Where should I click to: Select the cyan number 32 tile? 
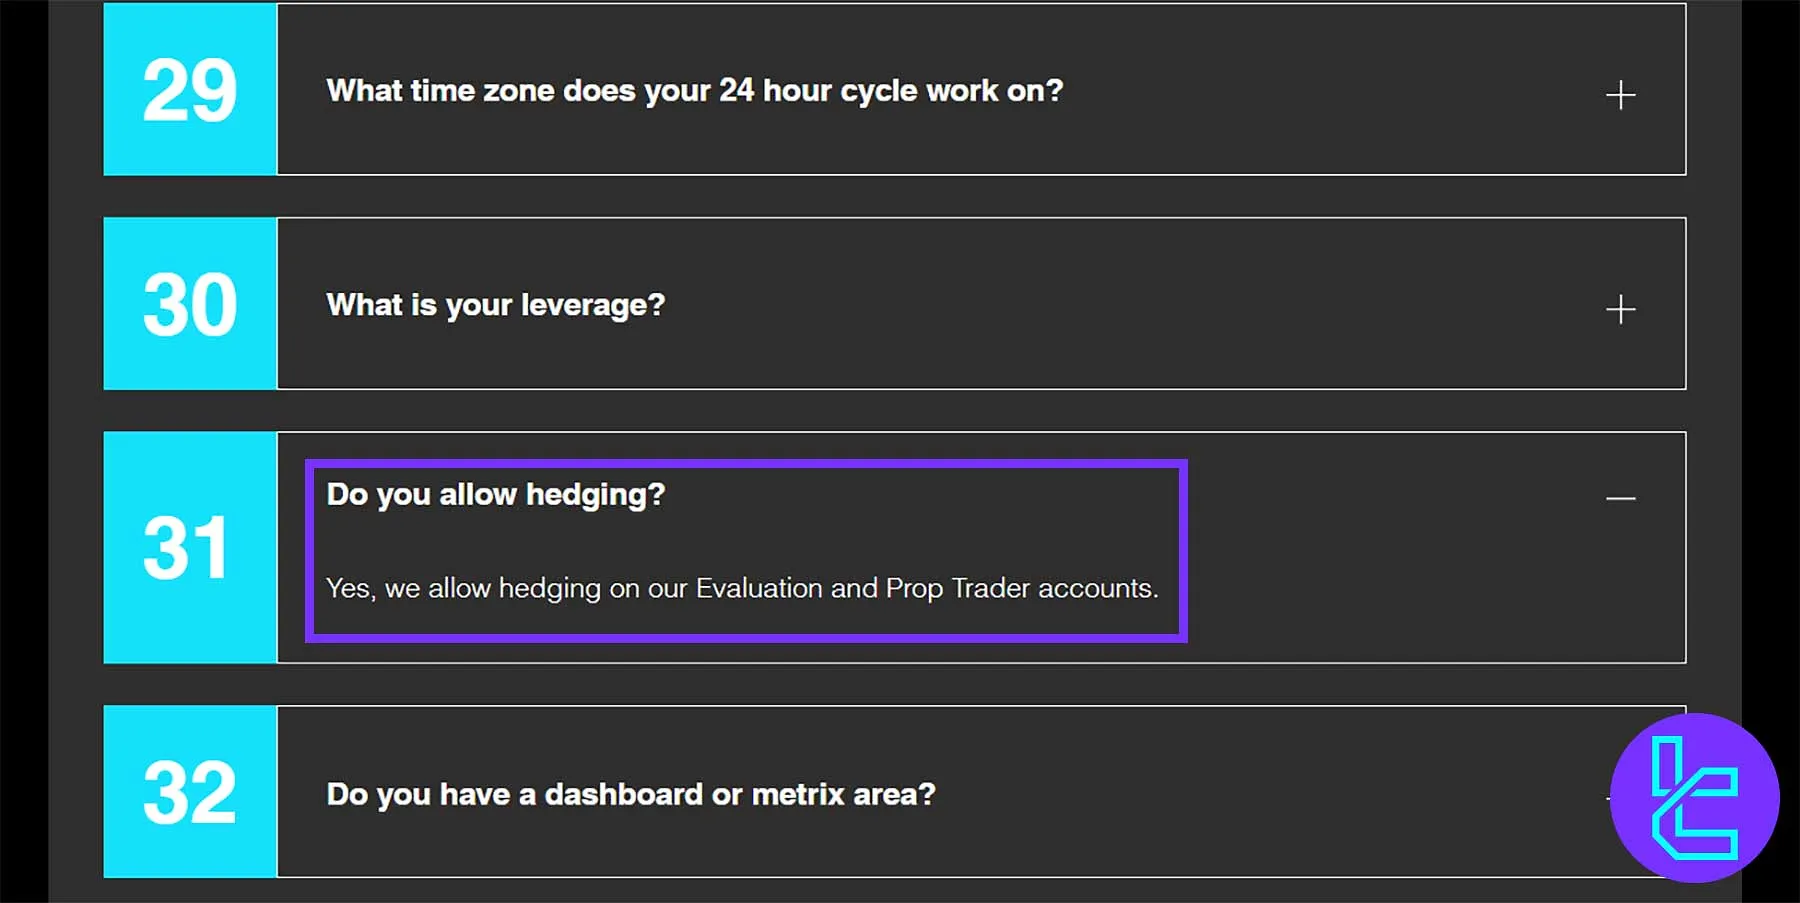(x=190, y=792)
